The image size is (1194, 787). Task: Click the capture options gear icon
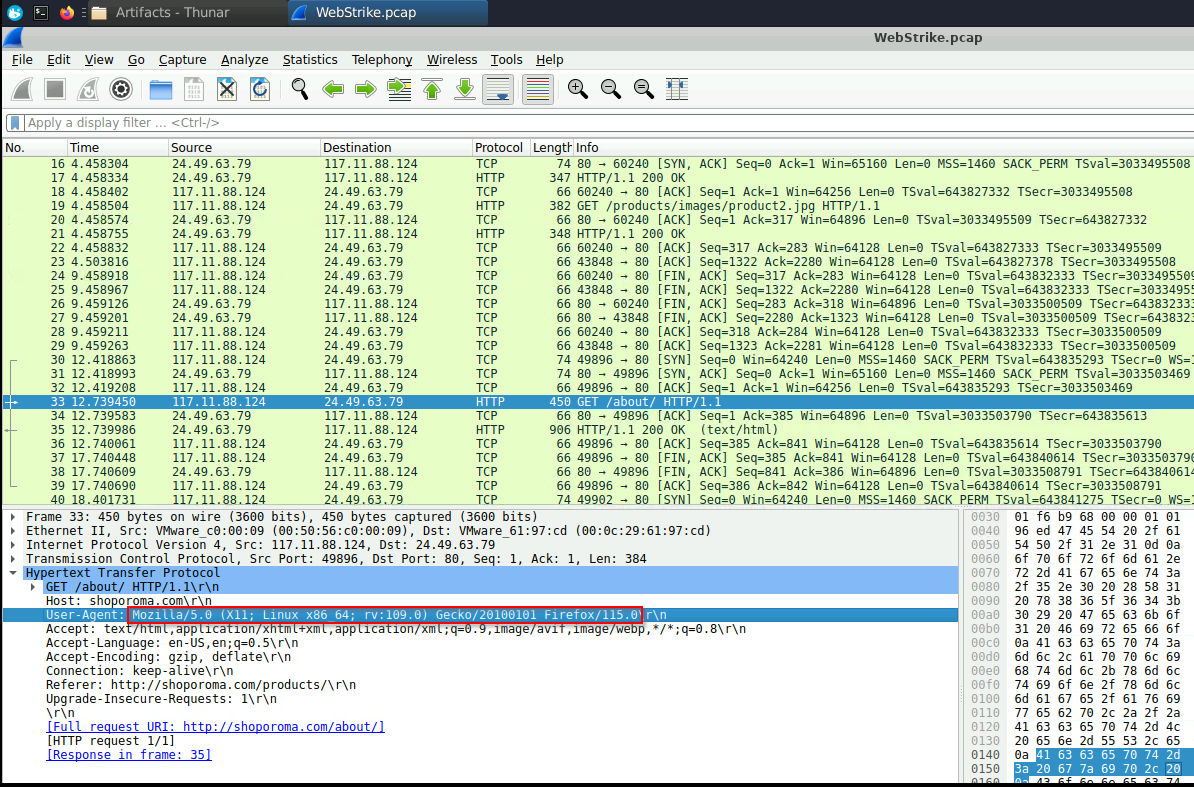121,89
